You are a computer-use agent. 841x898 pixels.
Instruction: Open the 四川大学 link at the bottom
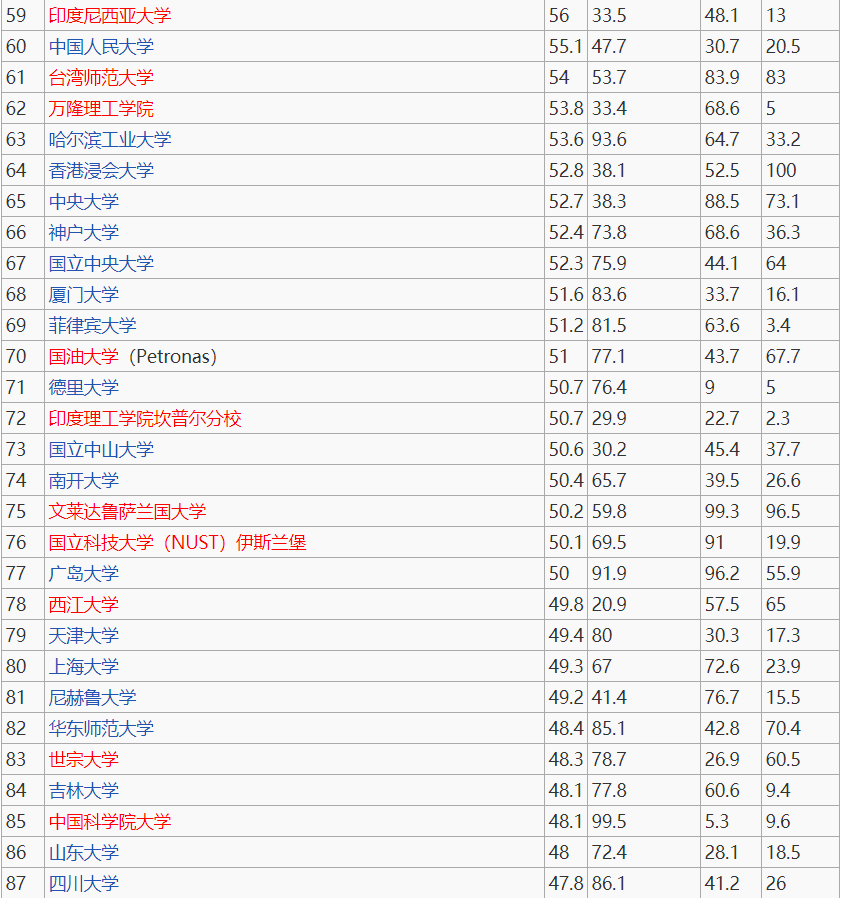click(78, 883)
